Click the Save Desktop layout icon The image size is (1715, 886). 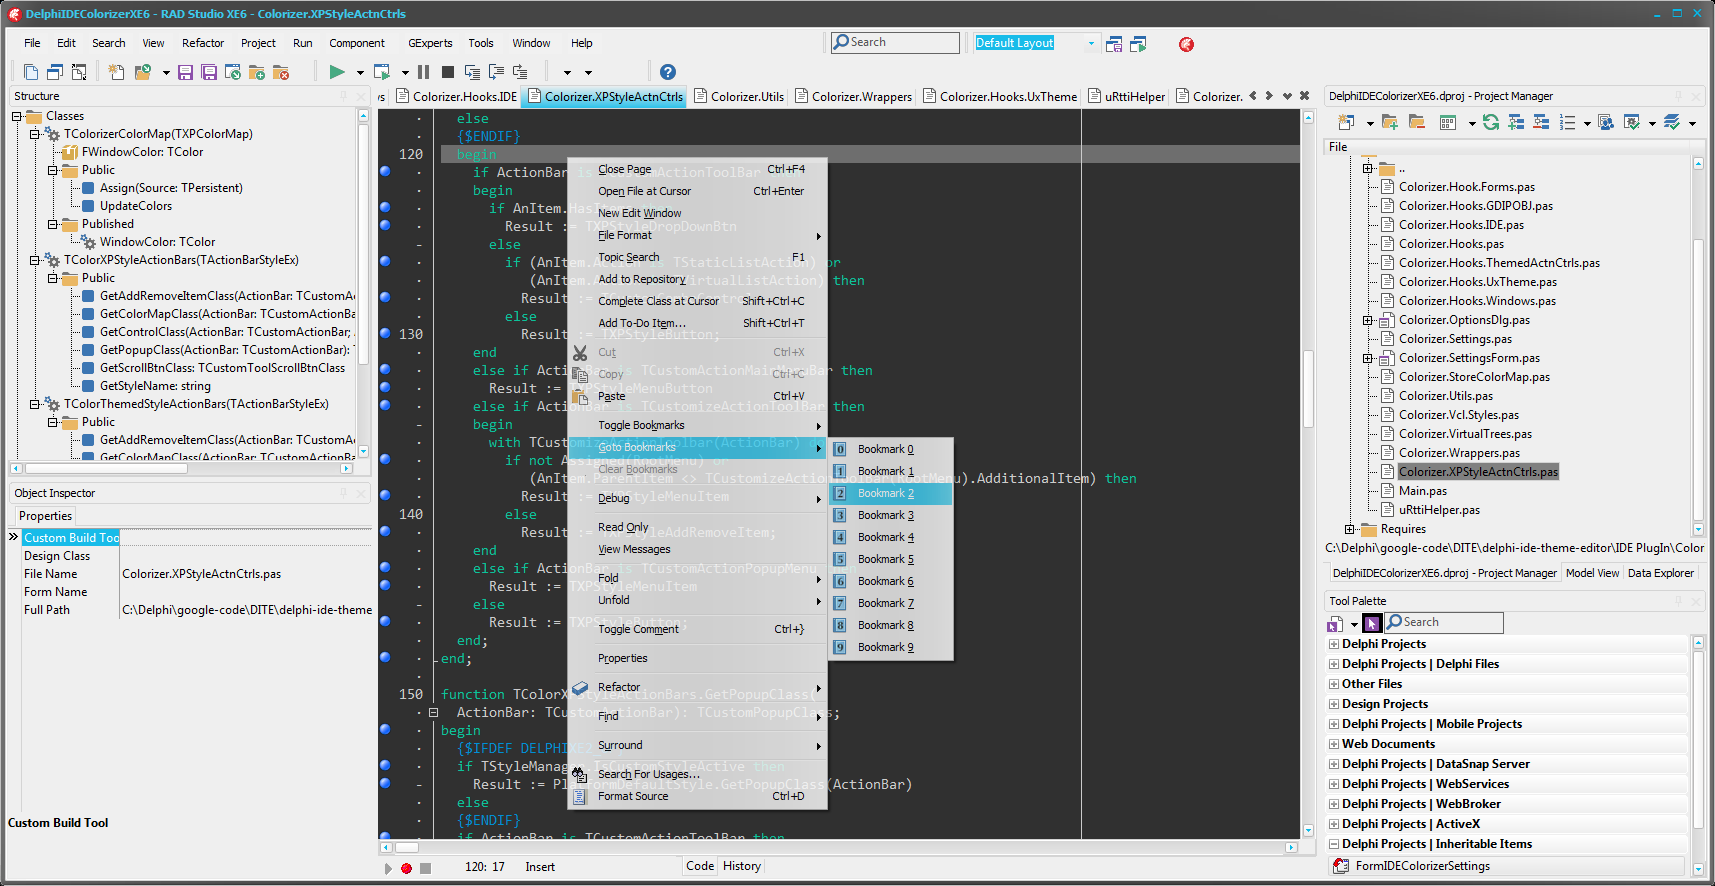coord(1114,44)
